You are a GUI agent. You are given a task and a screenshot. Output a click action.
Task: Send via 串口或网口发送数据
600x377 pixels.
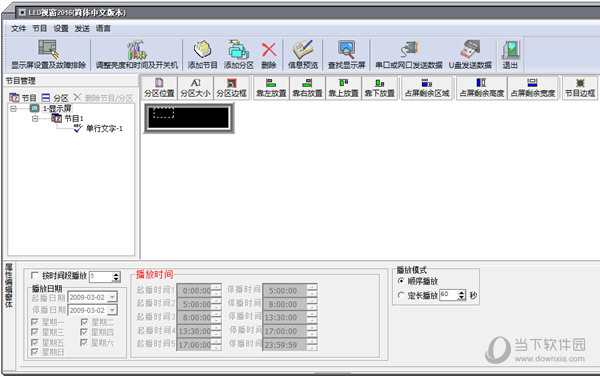pos(409,54)
